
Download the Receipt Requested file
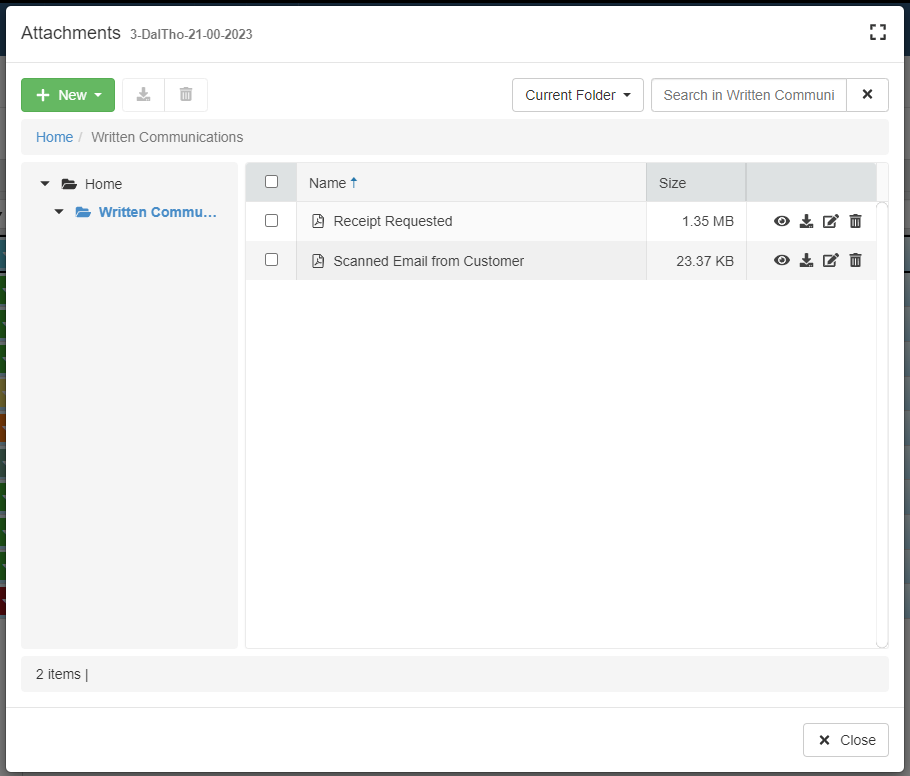coord(806,221)
